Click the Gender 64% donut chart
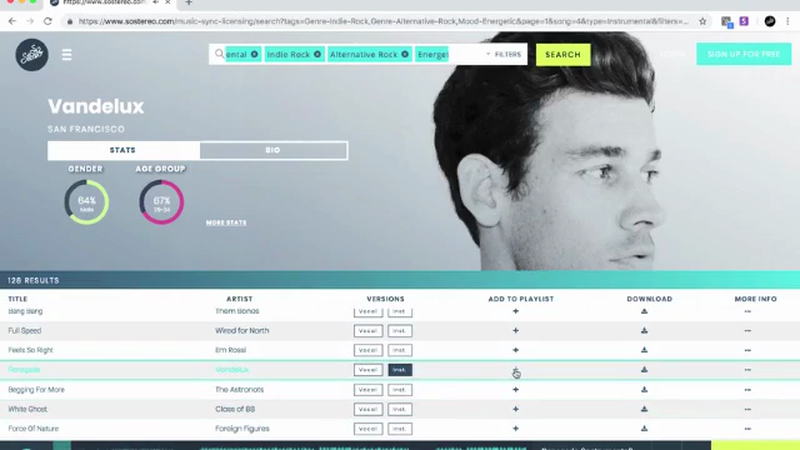Viewport: 800px width, 450px height. pos(86,202)
